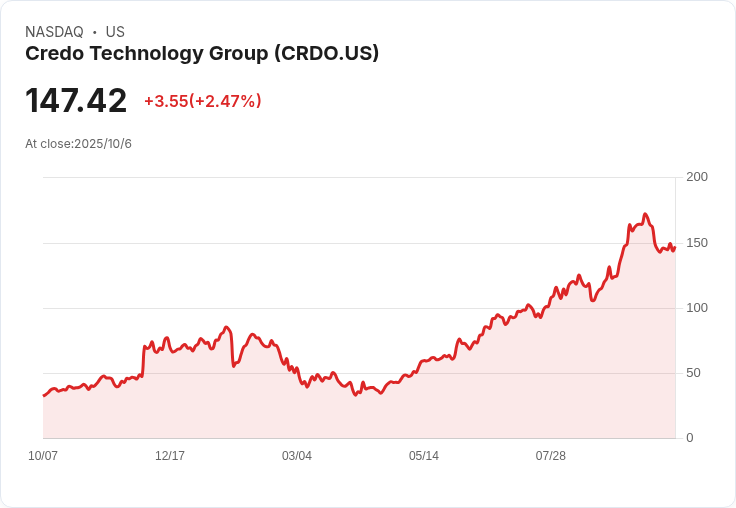This screenshot has height=508, width=736.
Task: Click the US market label
Action: pyautogui.click(x=115, y=32)
